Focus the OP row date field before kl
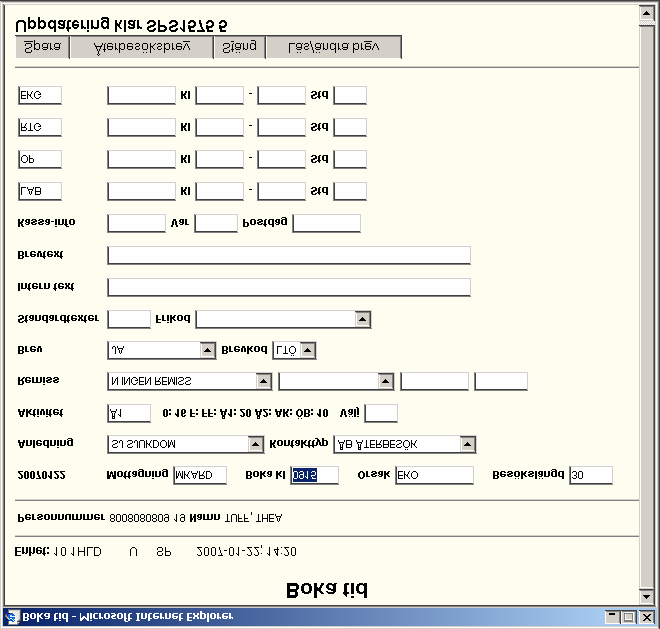 pyautogui.click(x=141, y=159)
